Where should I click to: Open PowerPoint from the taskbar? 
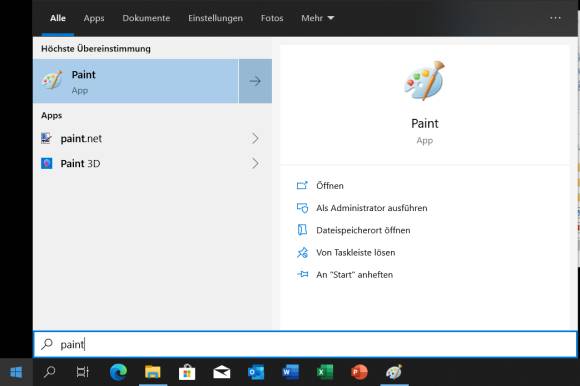[x=359, y=372]
